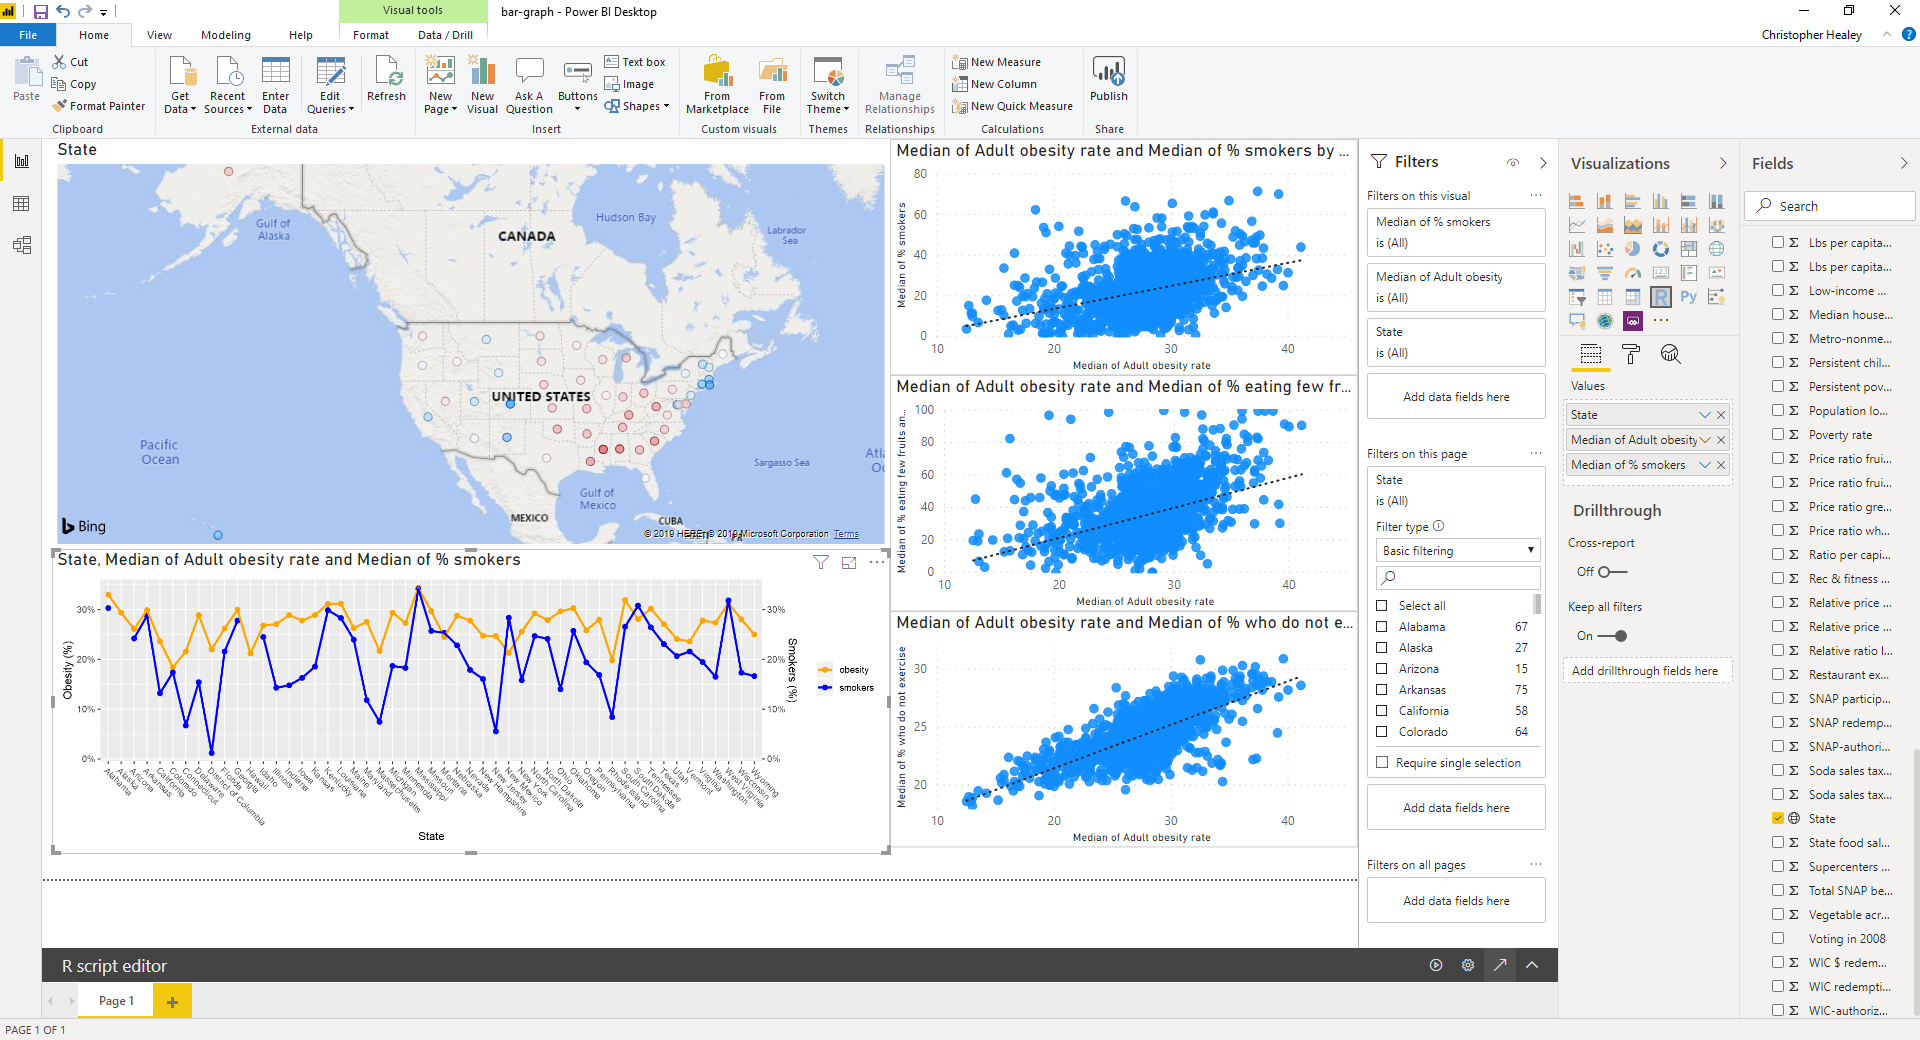Screen dimensions: 1920x1040
Task: Tick the California filter checkbox
Action: [1382, 711]
